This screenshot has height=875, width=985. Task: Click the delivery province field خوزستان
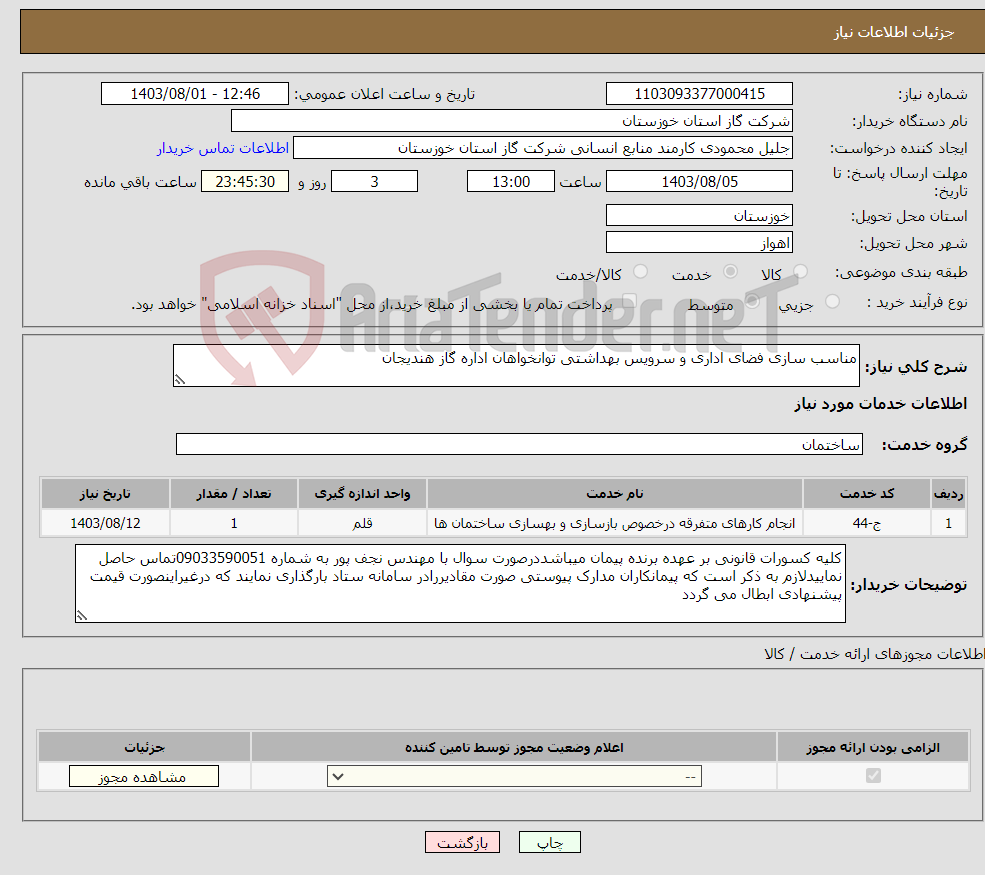699,215
